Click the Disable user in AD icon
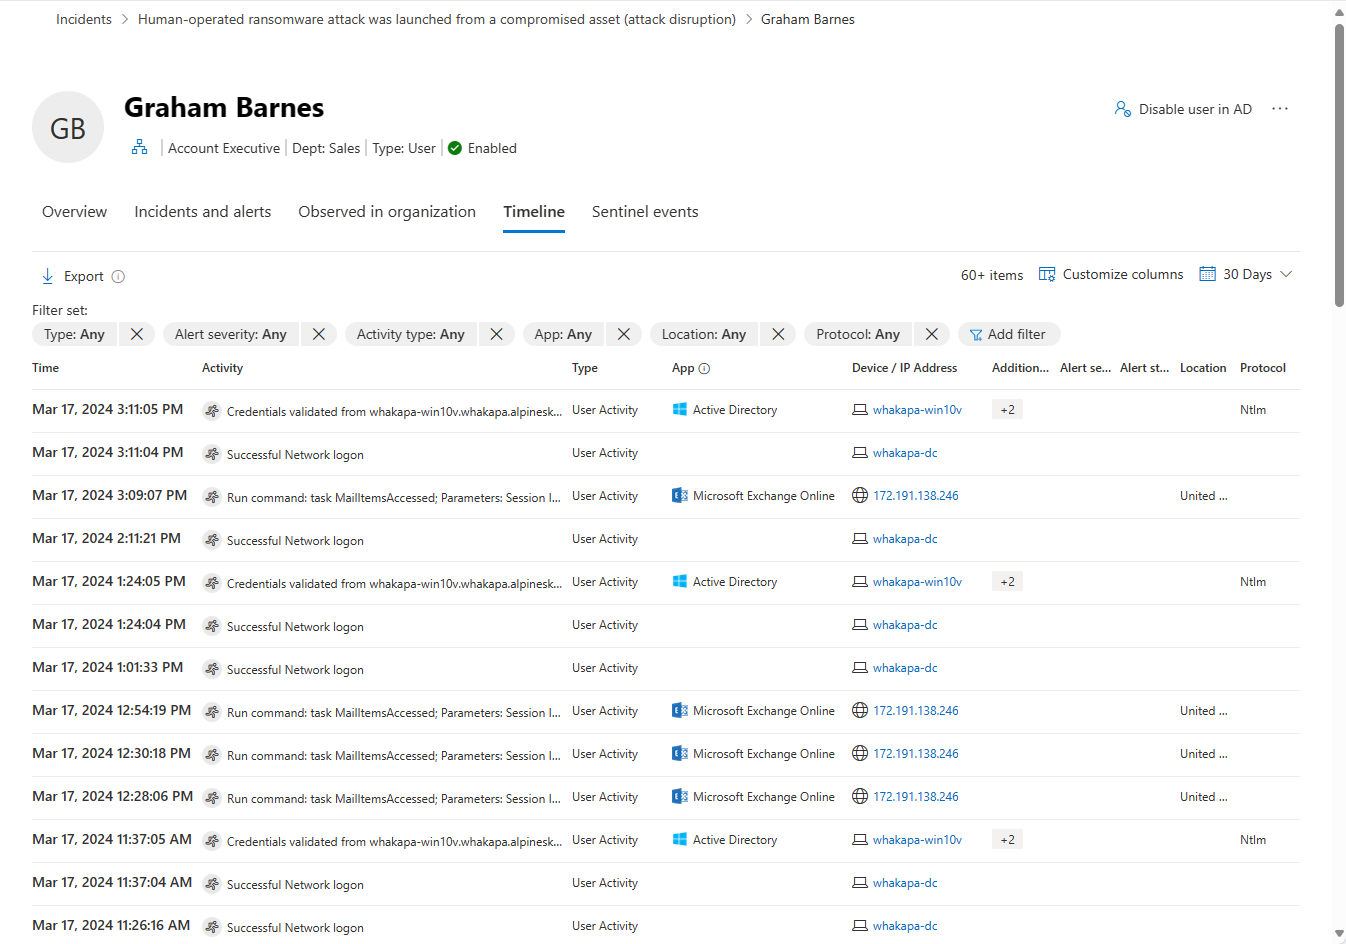The image size is (1346, 944). point(1122,109)
